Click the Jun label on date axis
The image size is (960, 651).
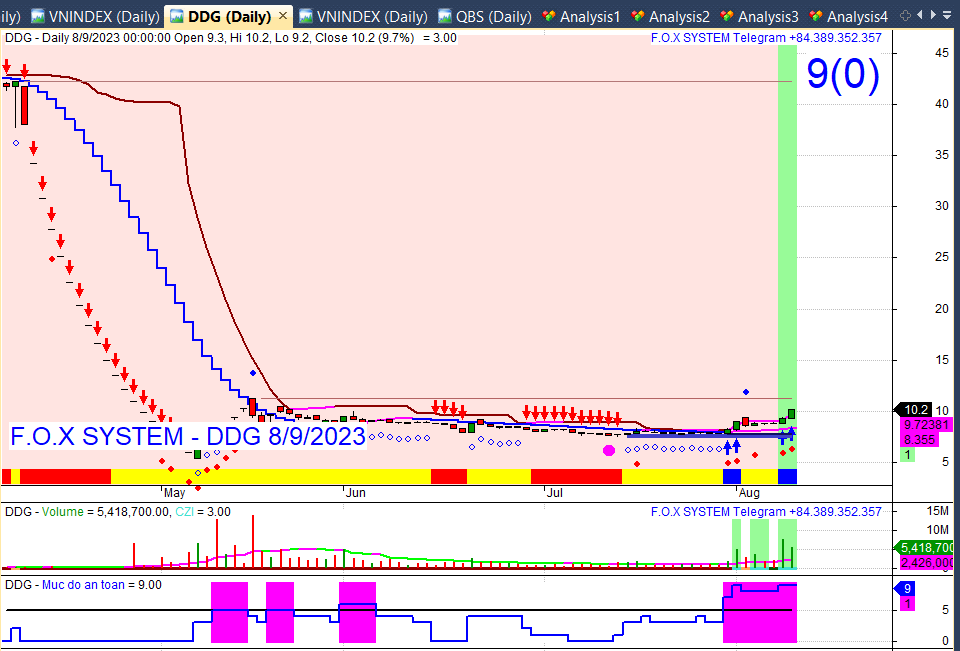[x=355, y=493]
